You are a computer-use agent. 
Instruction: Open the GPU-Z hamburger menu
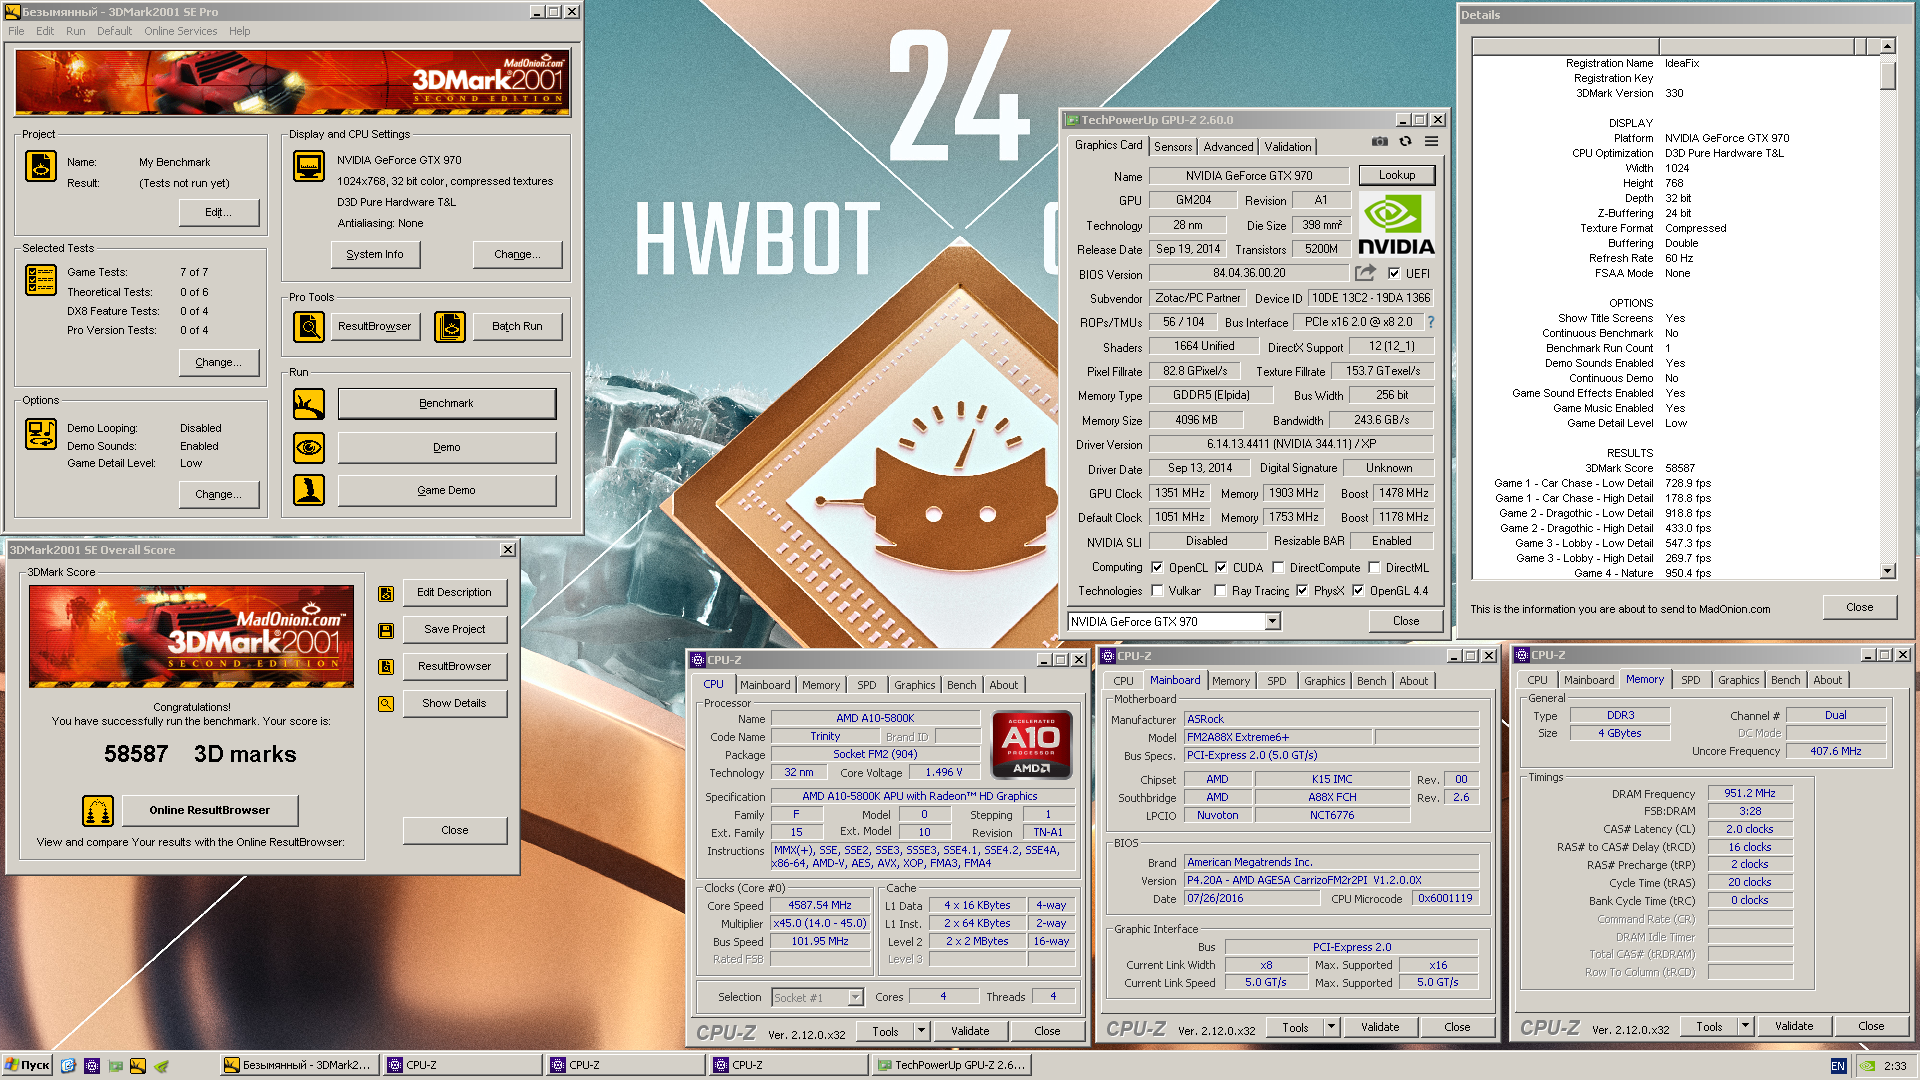(1431, 142)
